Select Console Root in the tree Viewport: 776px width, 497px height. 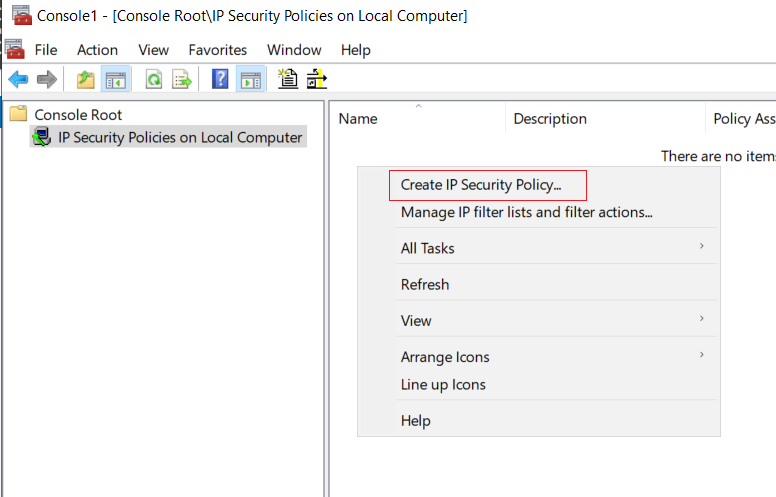(x=78, y=115)
